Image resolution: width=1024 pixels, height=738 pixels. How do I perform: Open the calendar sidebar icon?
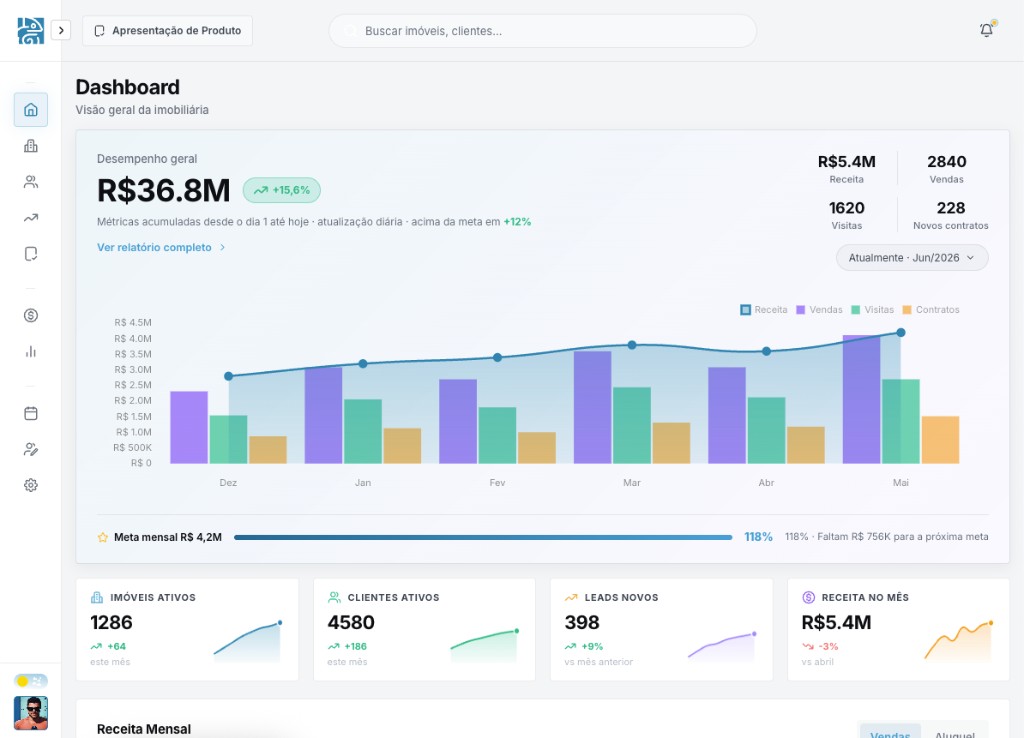[31, 413]
